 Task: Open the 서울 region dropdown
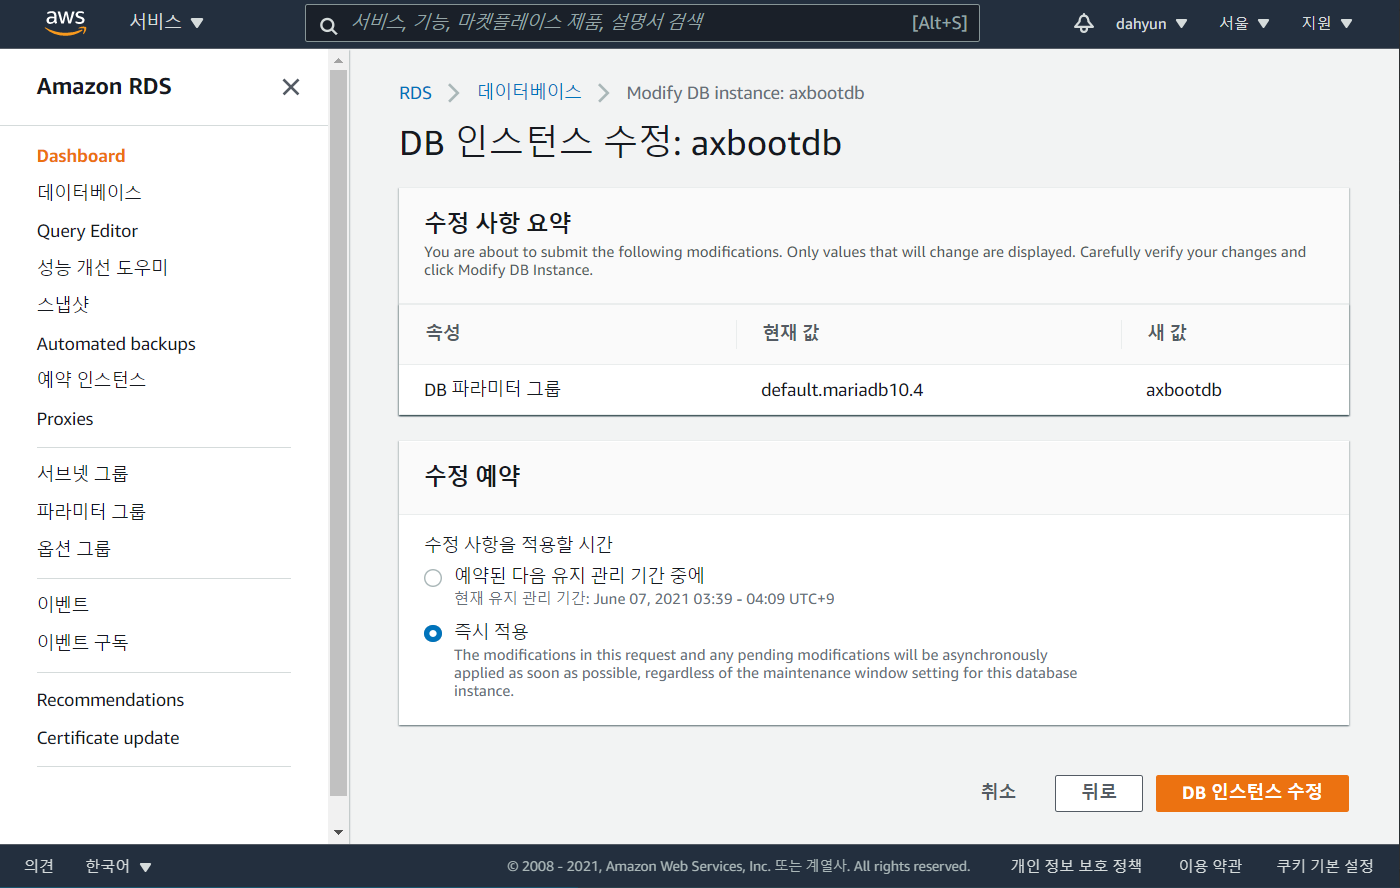click(x=1244, y=23)
